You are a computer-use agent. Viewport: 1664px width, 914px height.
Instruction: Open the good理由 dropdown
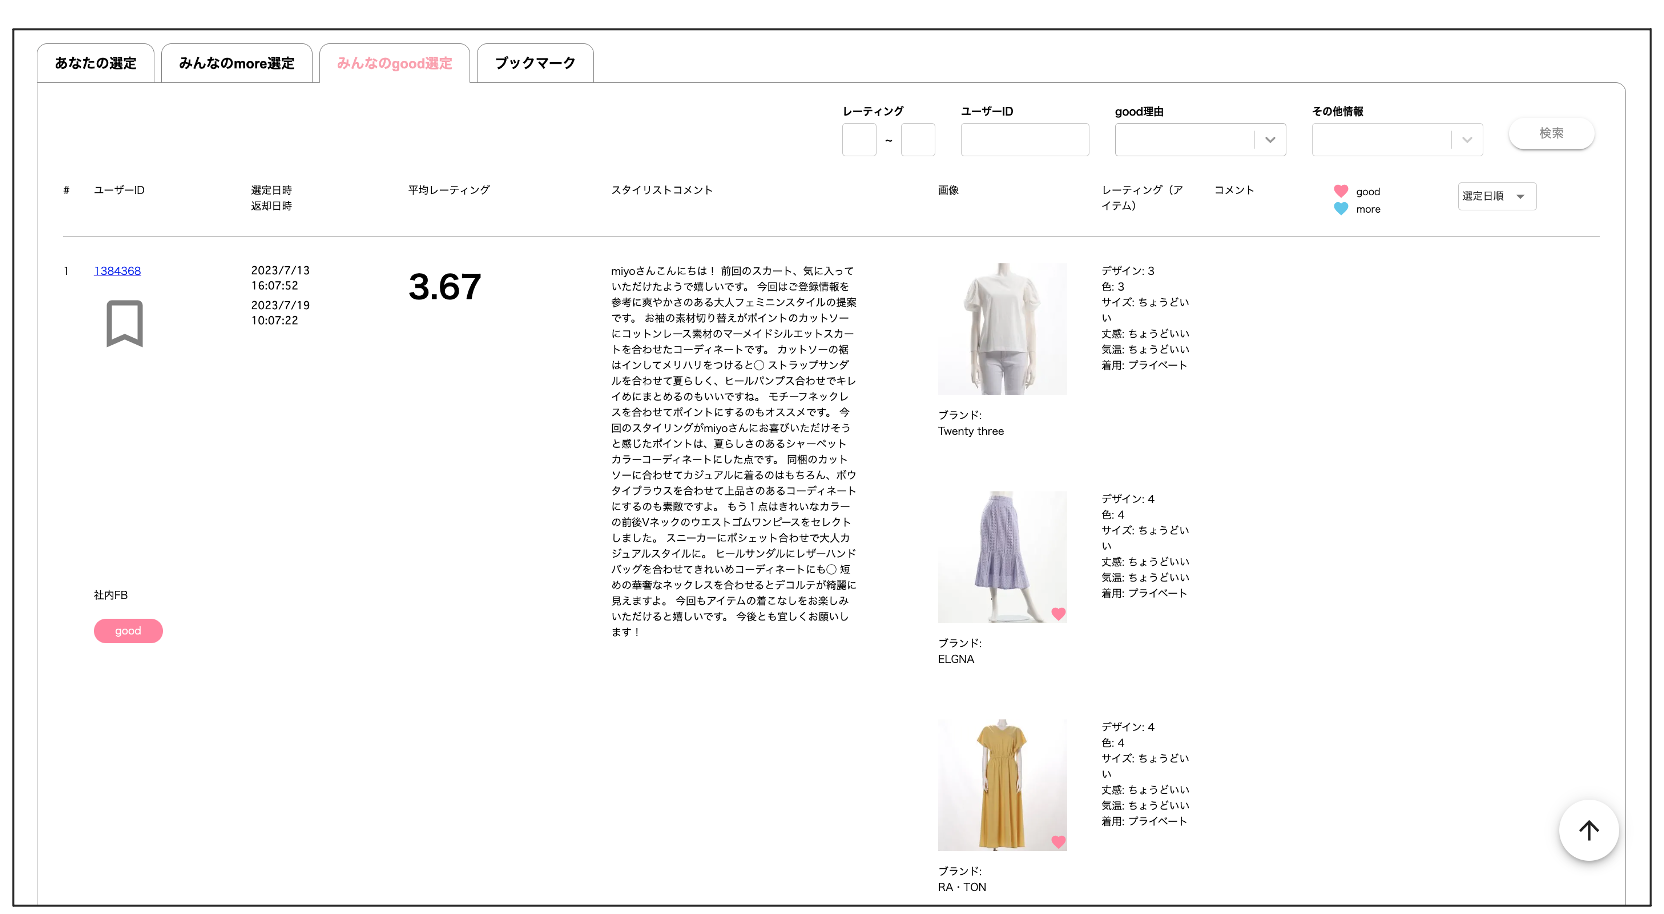click(x=1200, y=140)
